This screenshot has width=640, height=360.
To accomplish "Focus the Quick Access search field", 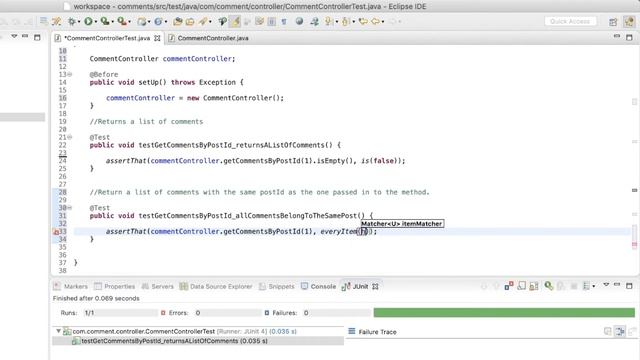I will point(570,21).
